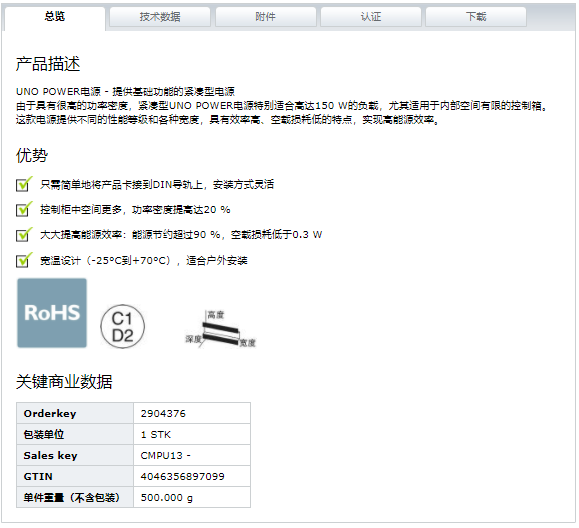Open the 下载 tab
579x528 pixels.
476,17
